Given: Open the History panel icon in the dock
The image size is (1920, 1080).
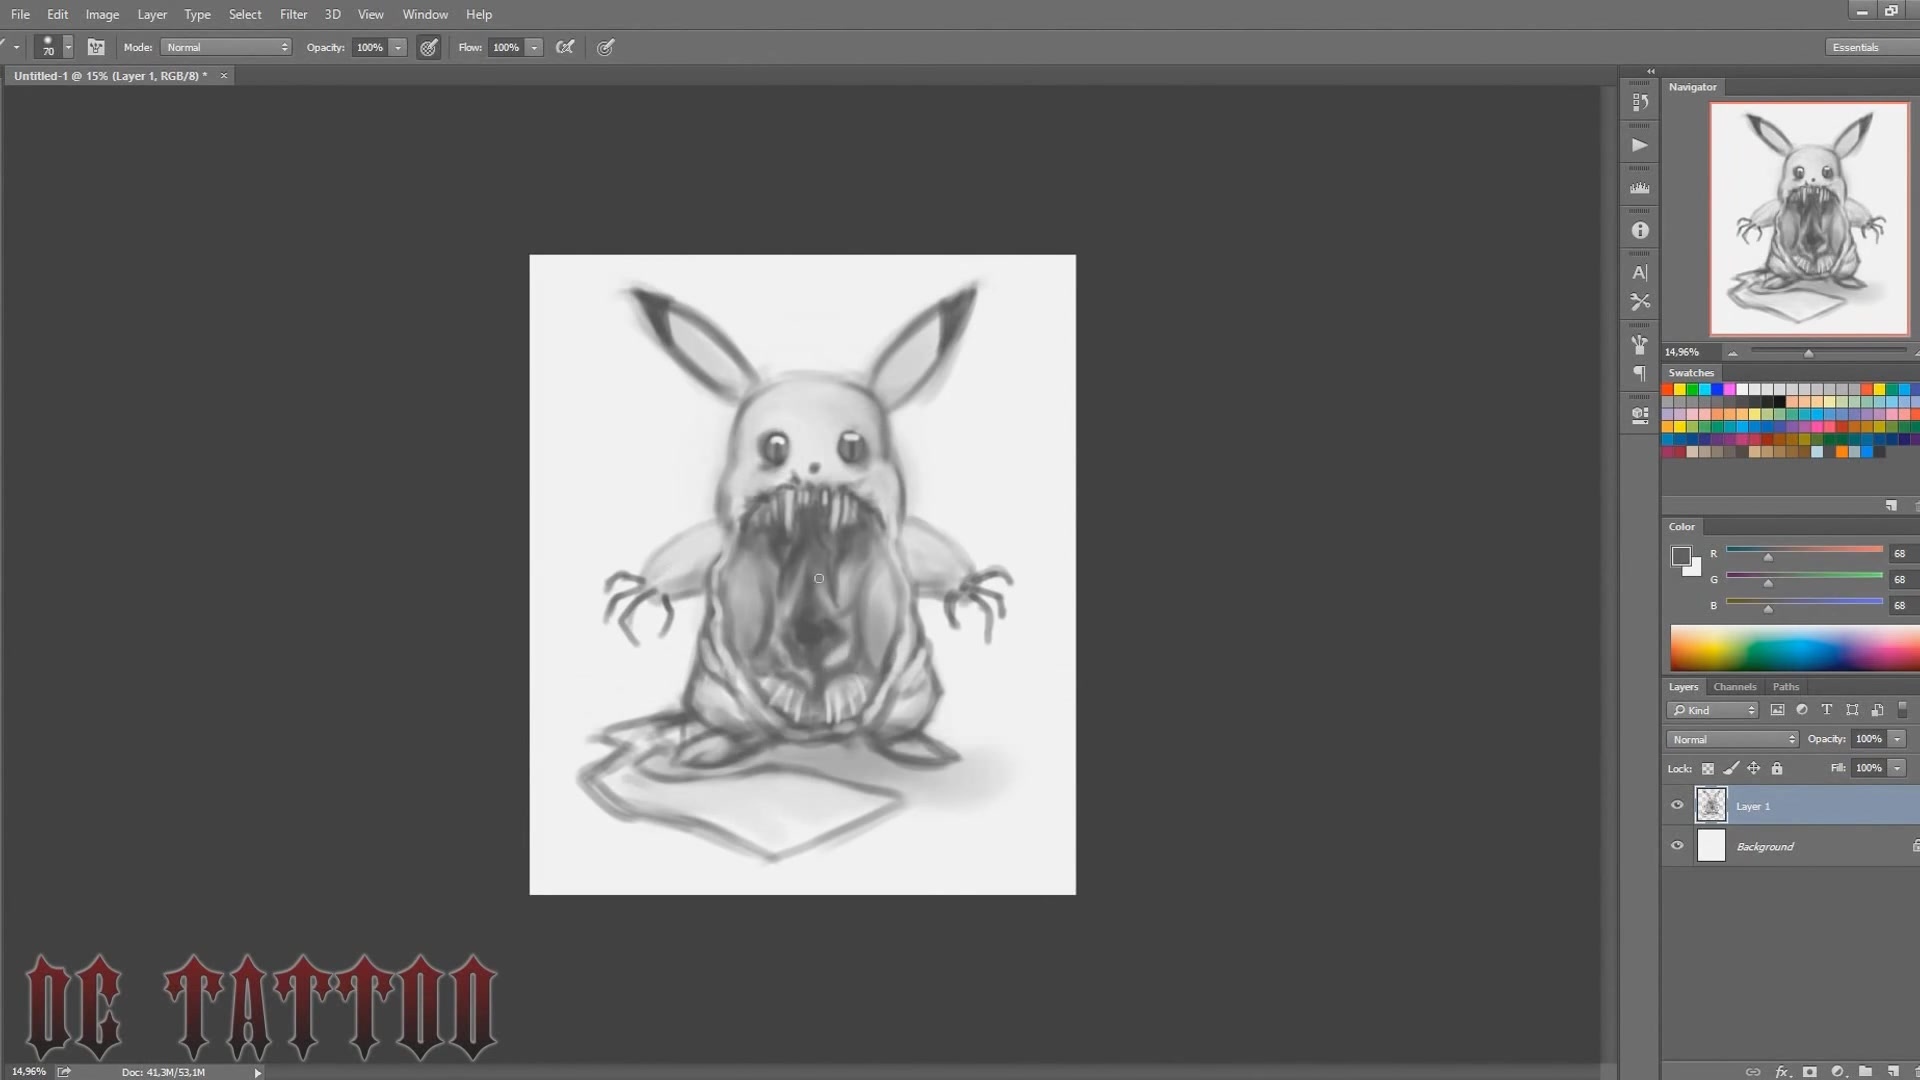Looking at the screenshot, I should tap(1640, 102).
